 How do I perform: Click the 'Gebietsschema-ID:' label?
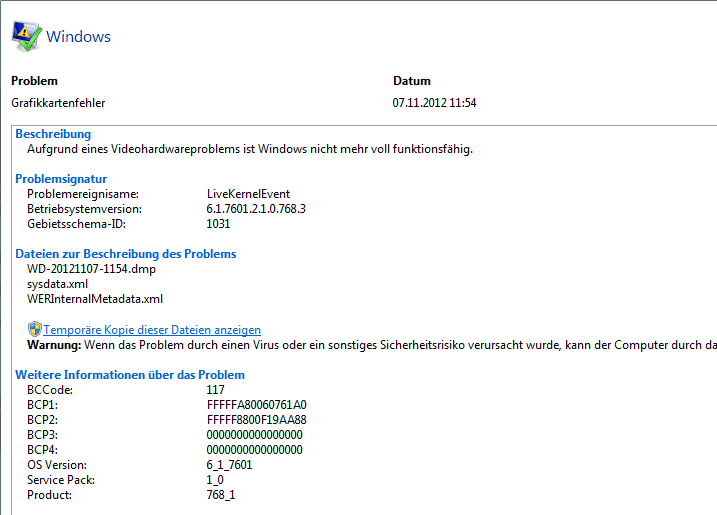pyautogui.click(x=76, y=224)
